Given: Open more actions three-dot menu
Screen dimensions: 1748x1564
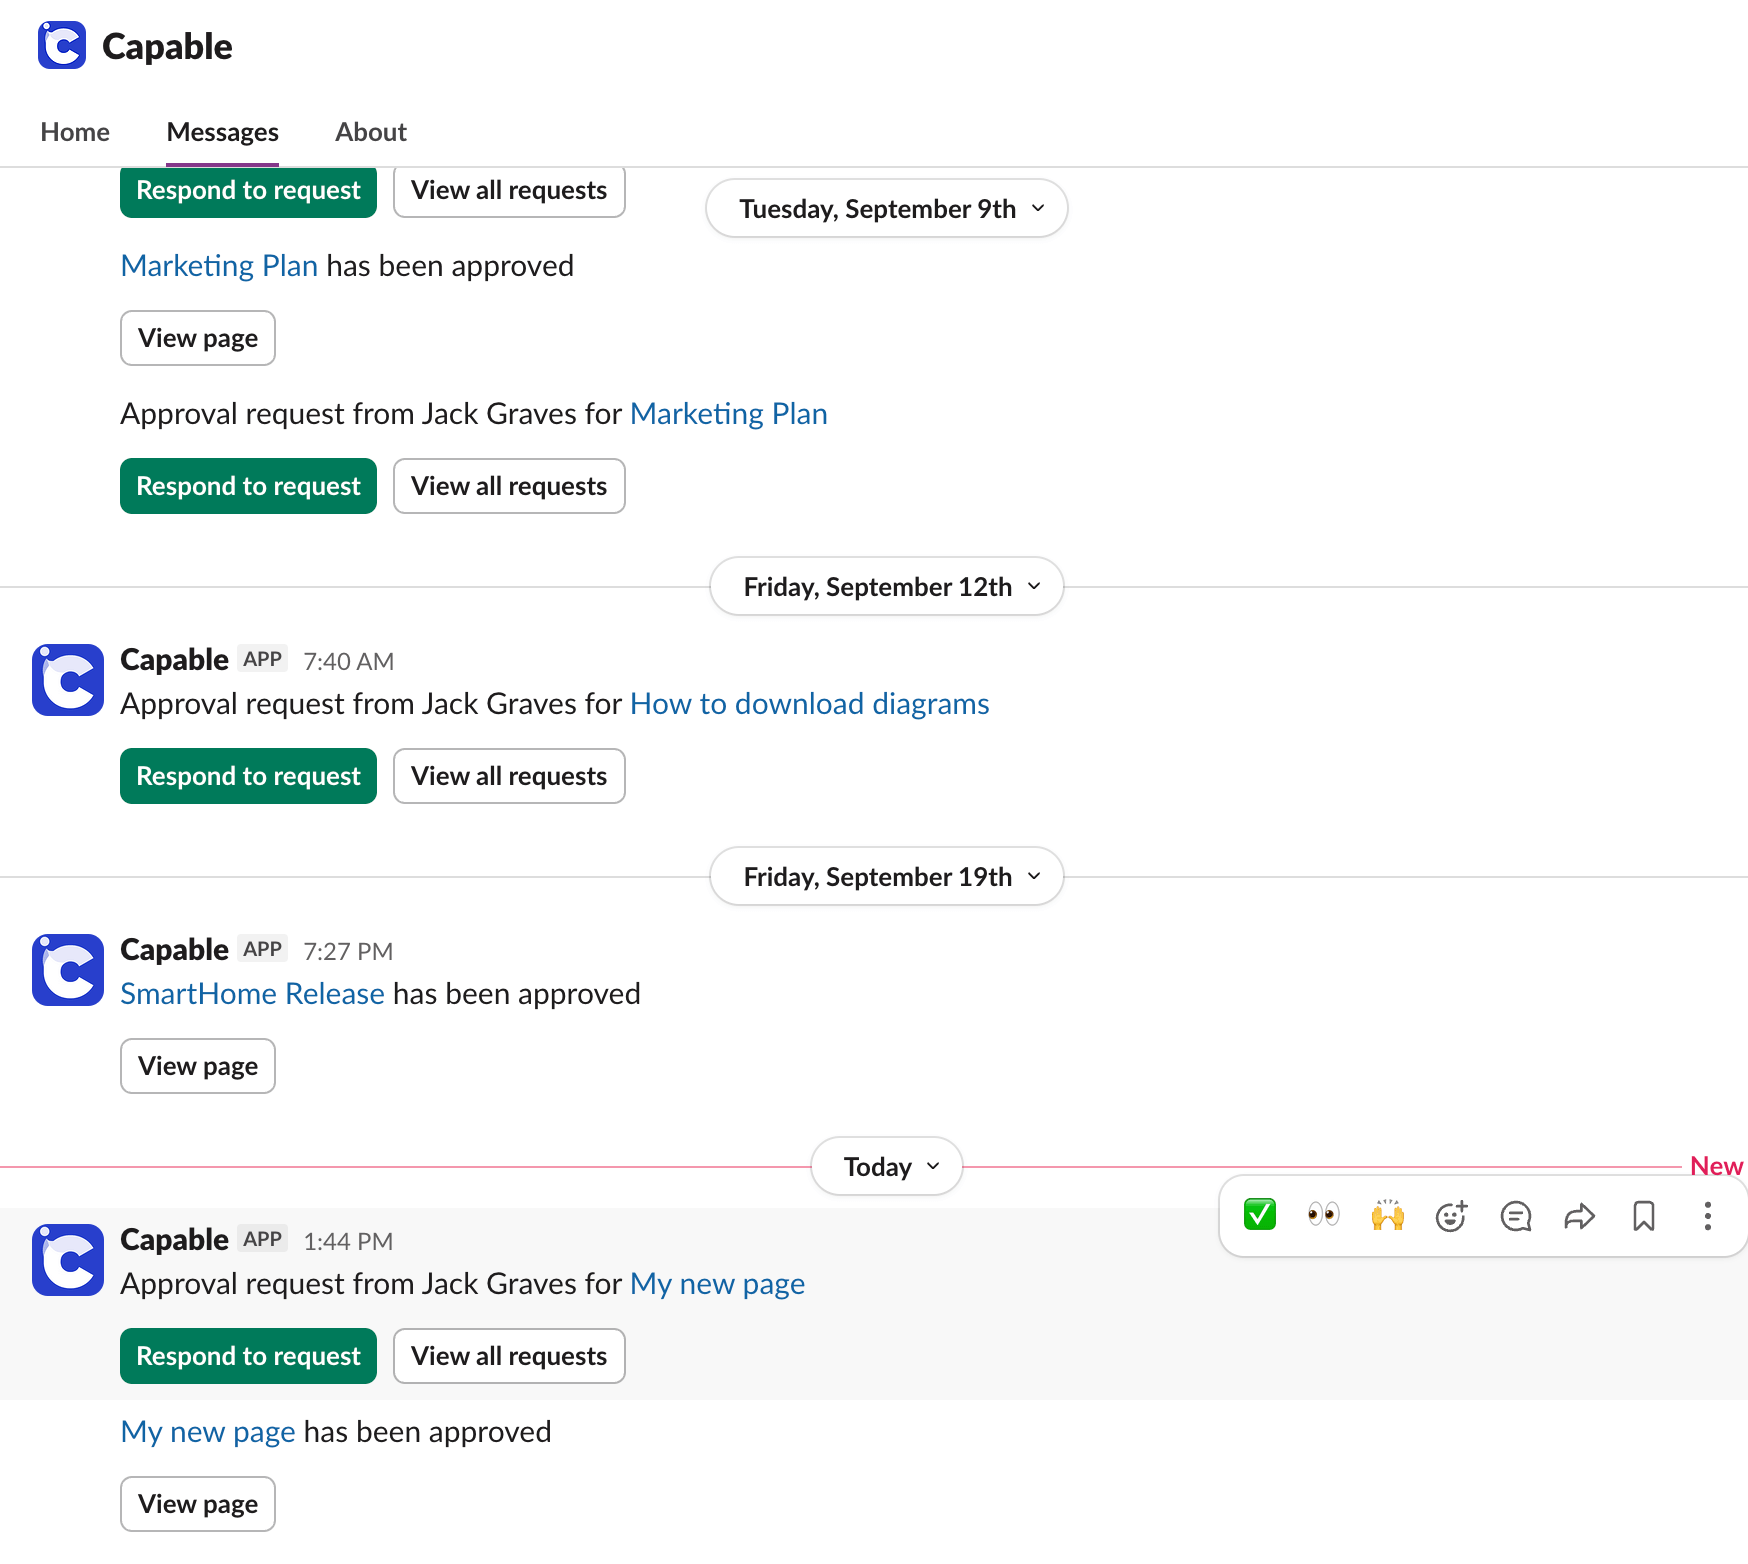Looking at the screenshot, I should 1707,1216.
